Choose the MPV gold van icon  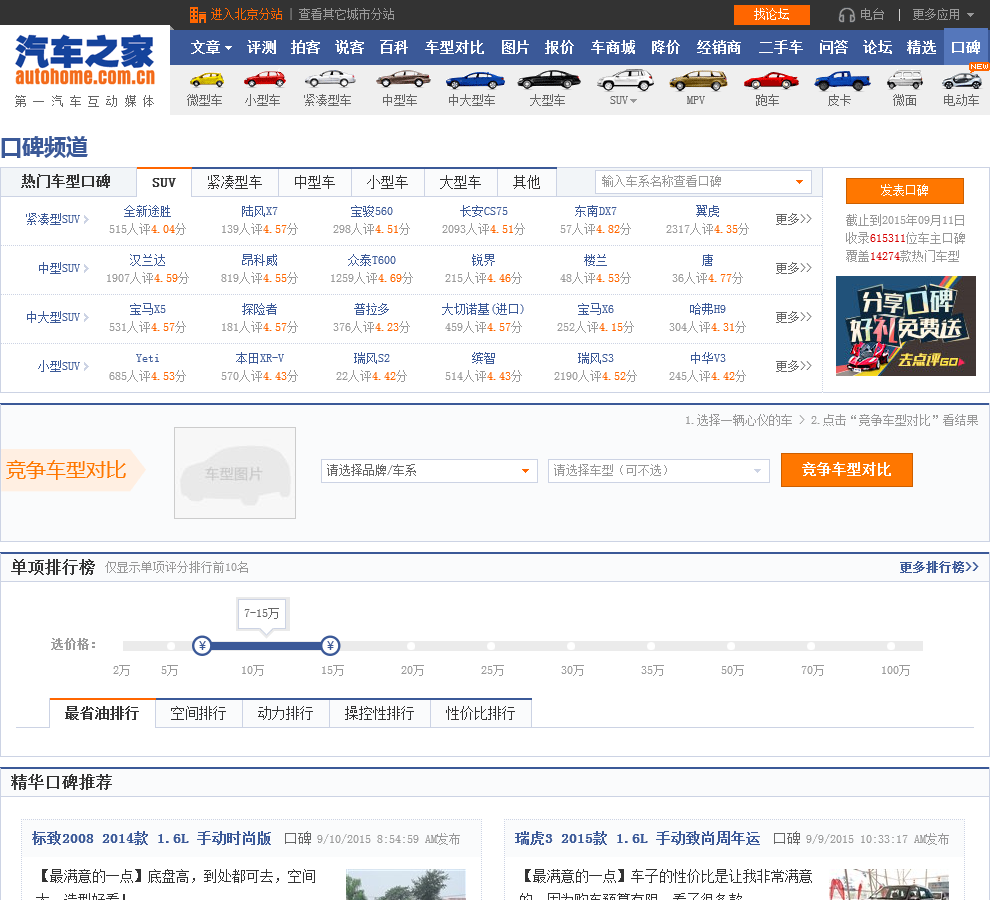698,80
